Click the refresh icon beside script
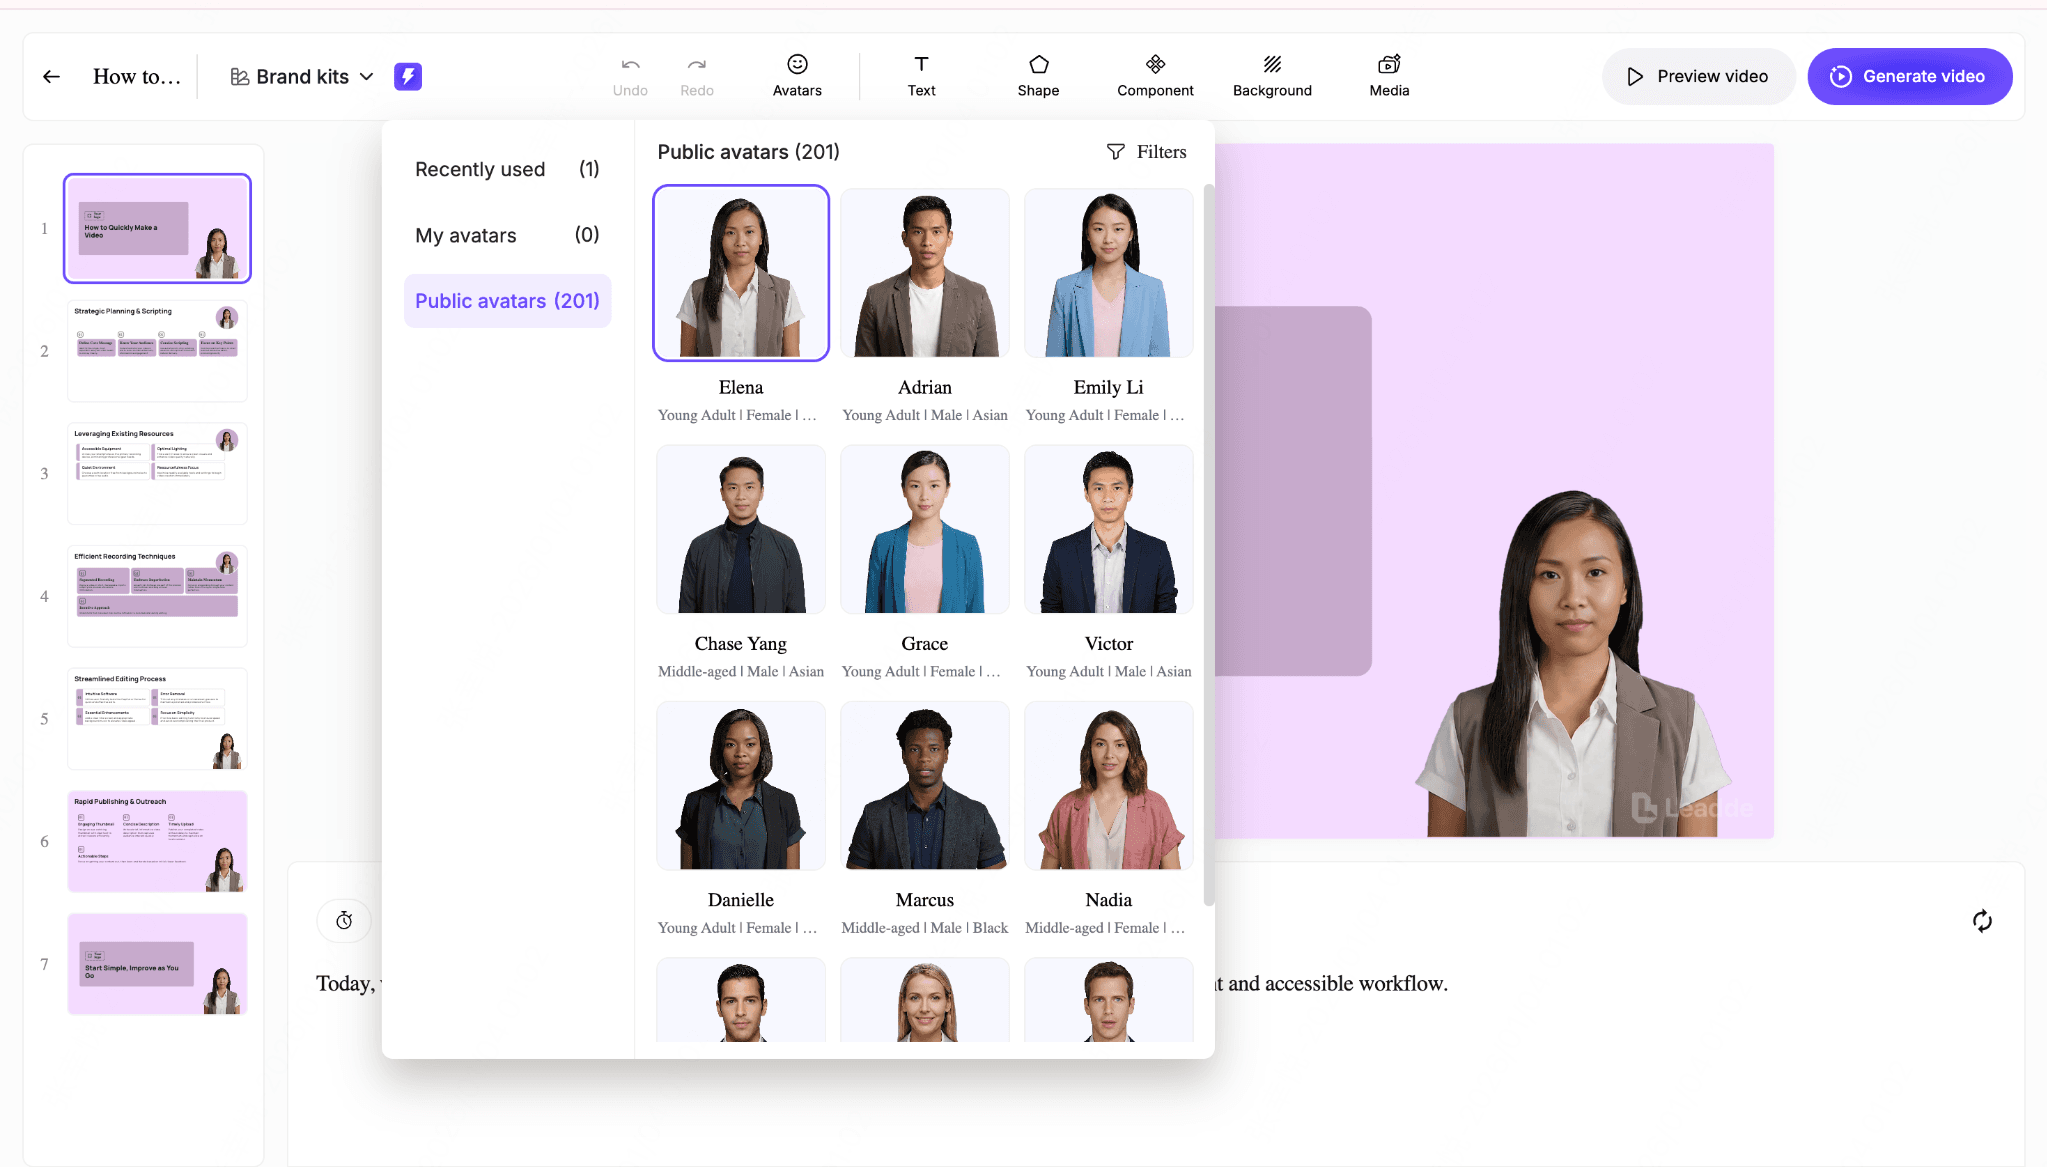The width and height of the screenshot is (2047, 1167). coord(1982,921)
